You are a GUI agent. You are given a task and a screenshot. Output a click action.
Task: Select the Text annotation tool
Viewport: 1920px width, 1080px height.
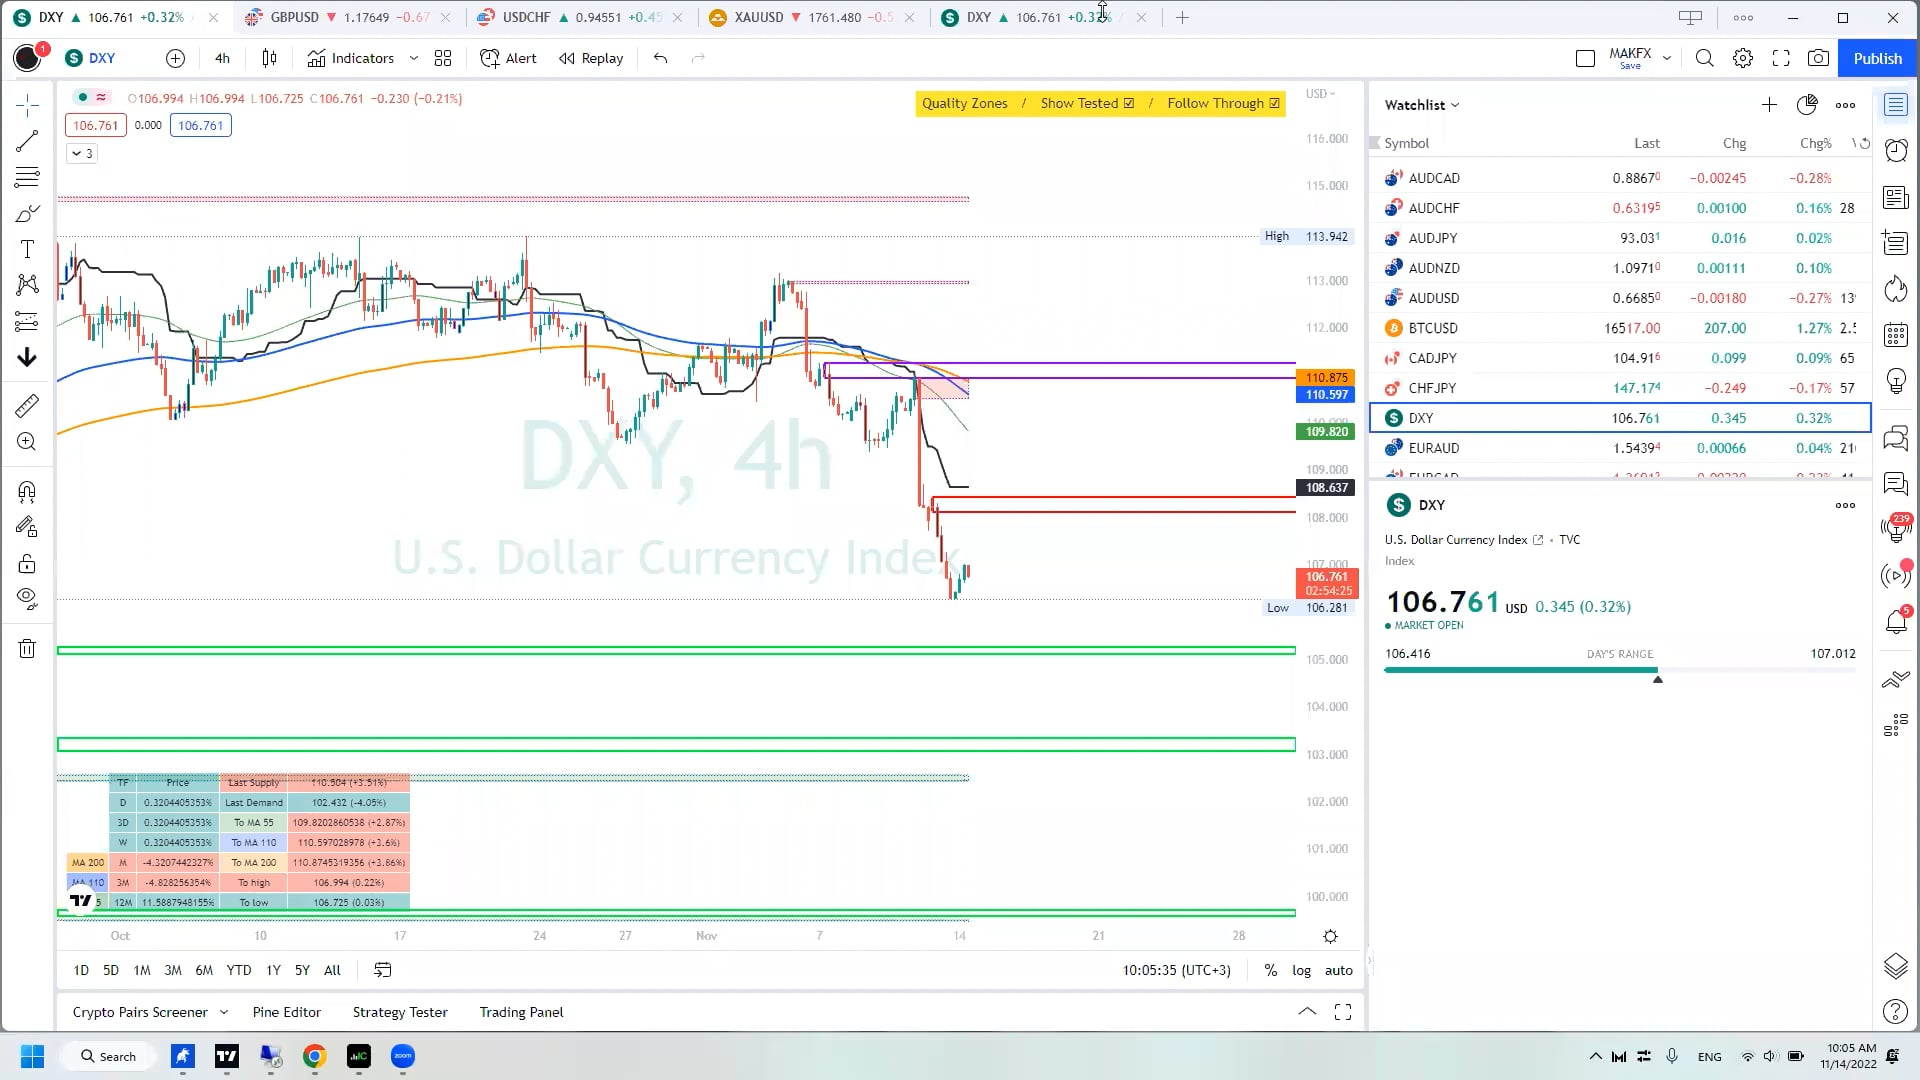28,249
